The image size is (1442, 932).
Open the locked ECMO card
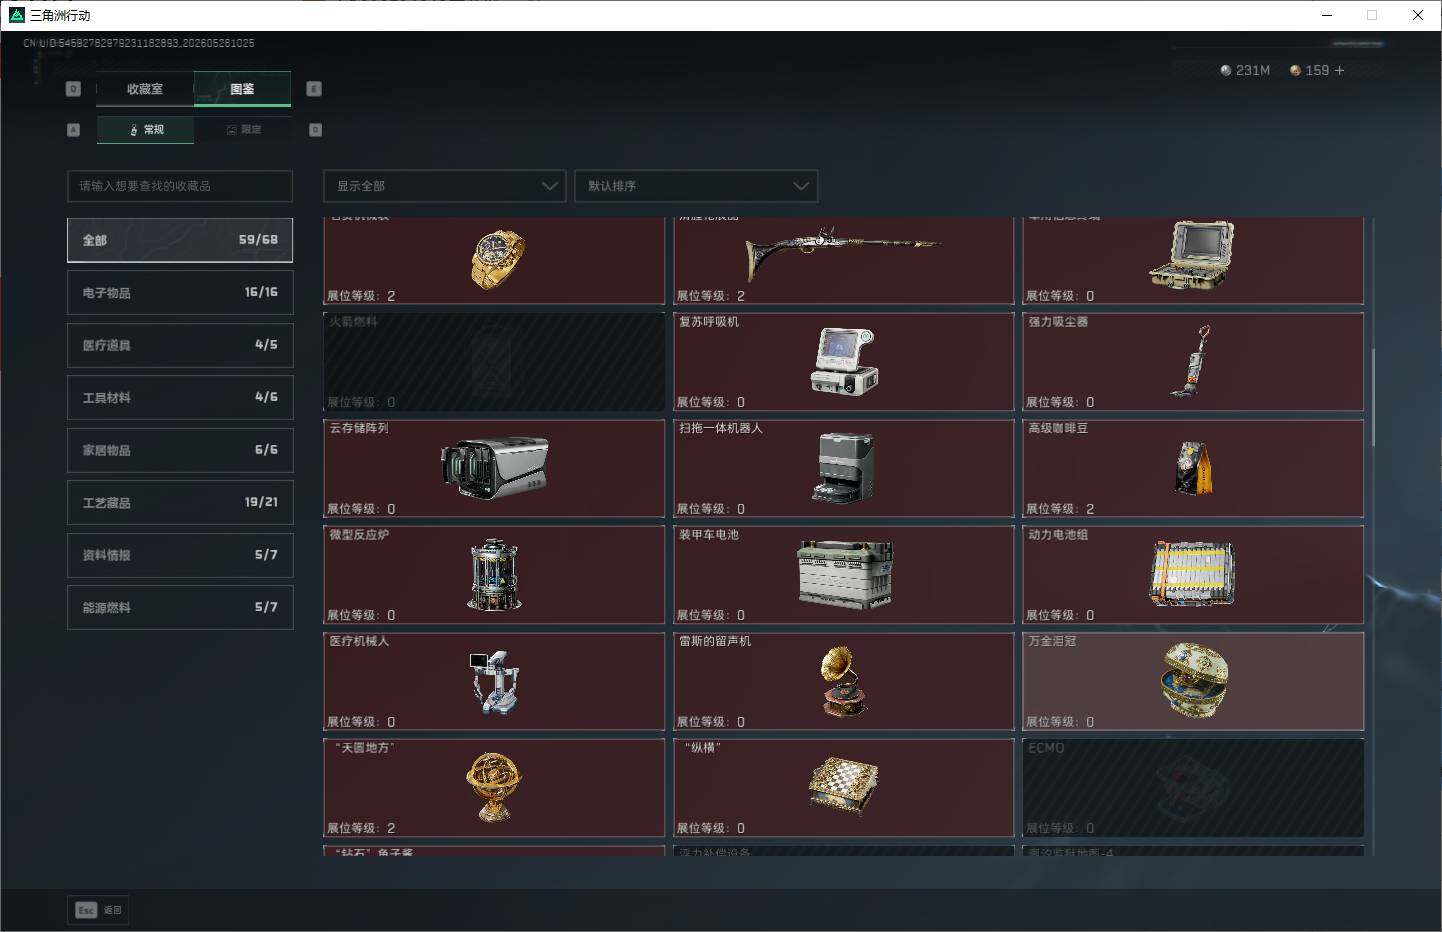pos(1193,788)
